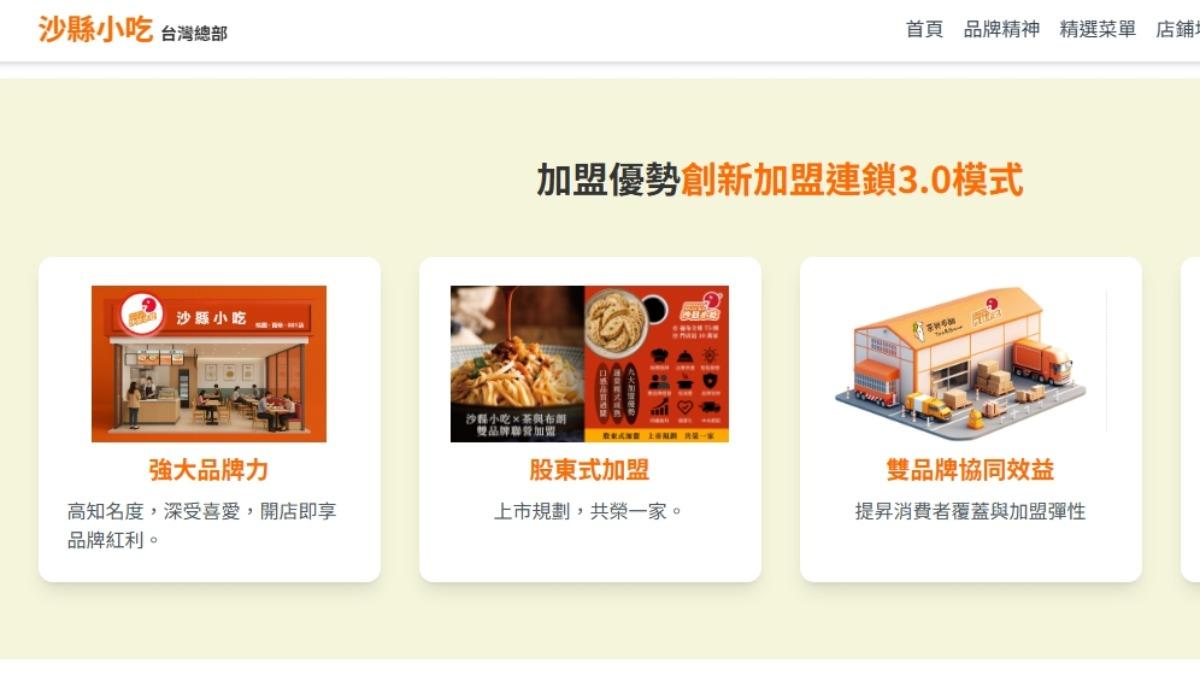Click the partially visible fourth card
The image size is (1200, 675).
(1190, 419)
